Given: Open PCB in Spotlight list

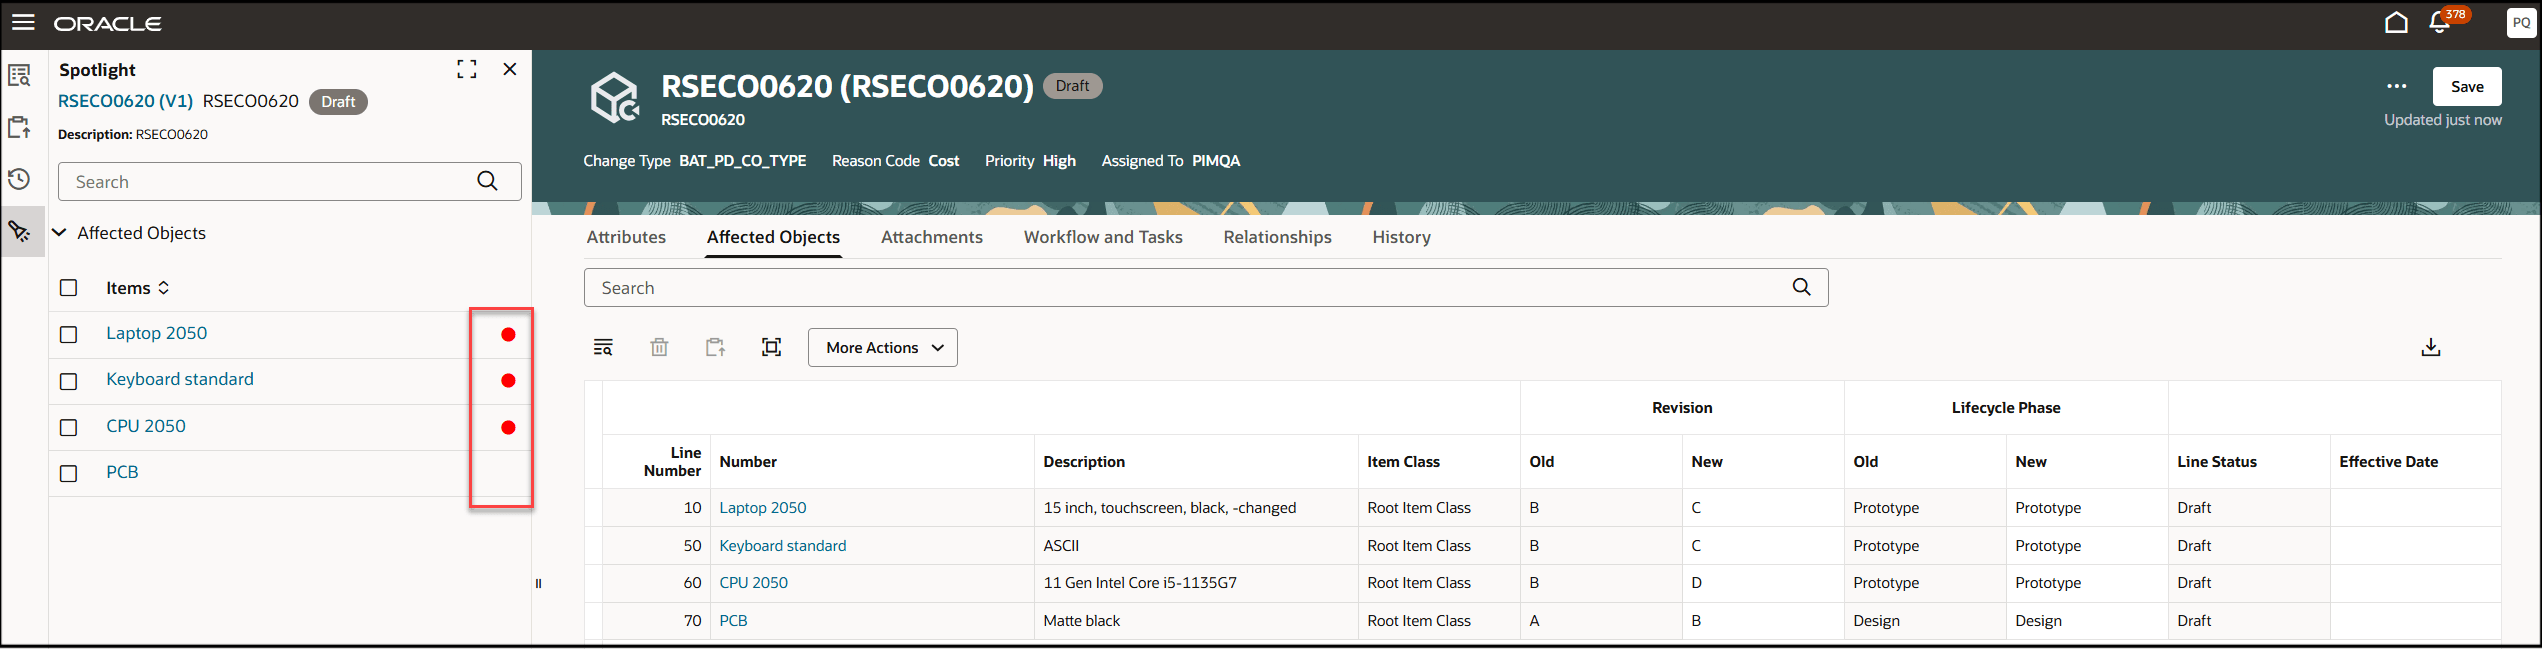Looking at the screenshot, I should (122, 472).
